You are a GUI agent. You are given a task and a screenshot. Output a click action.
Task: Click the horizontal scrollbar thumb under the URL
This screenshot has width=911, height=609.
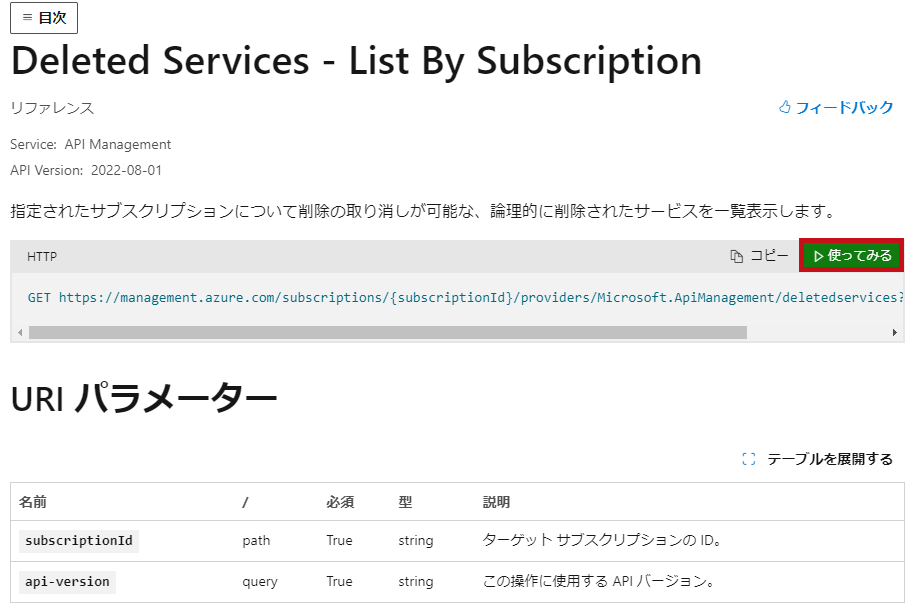pos(388,332)
